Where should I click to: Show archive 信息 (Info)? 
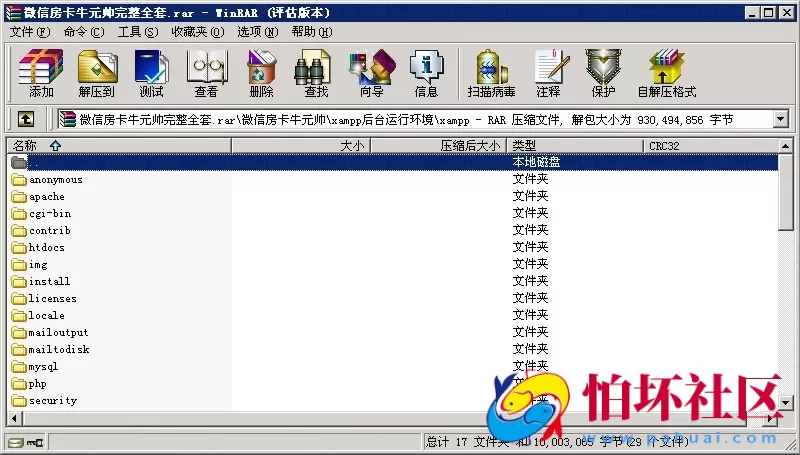pos(427,73)
